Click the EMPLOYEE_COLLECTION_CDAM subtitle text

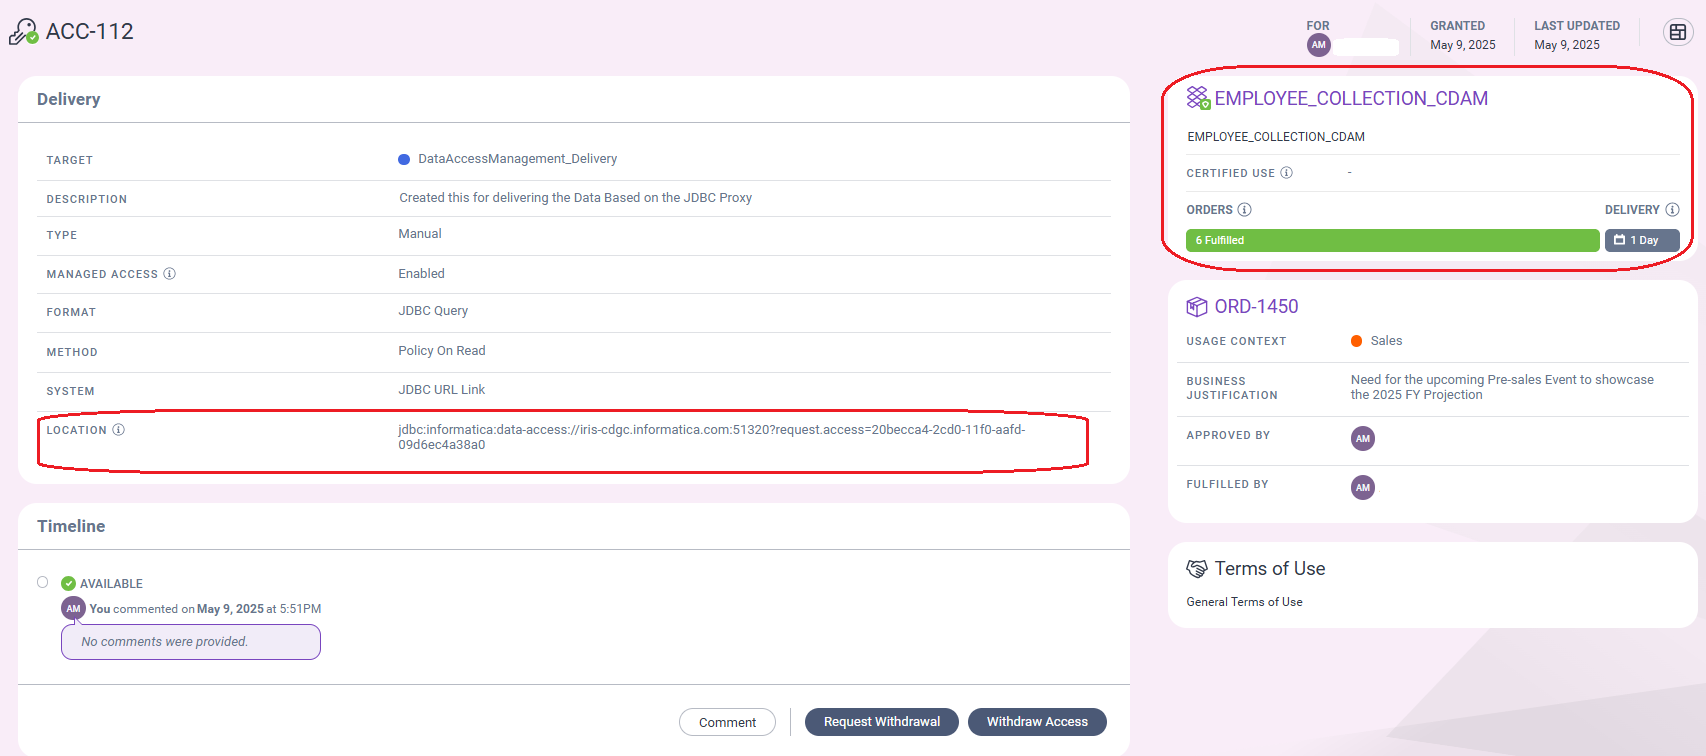coord(1276,137)
